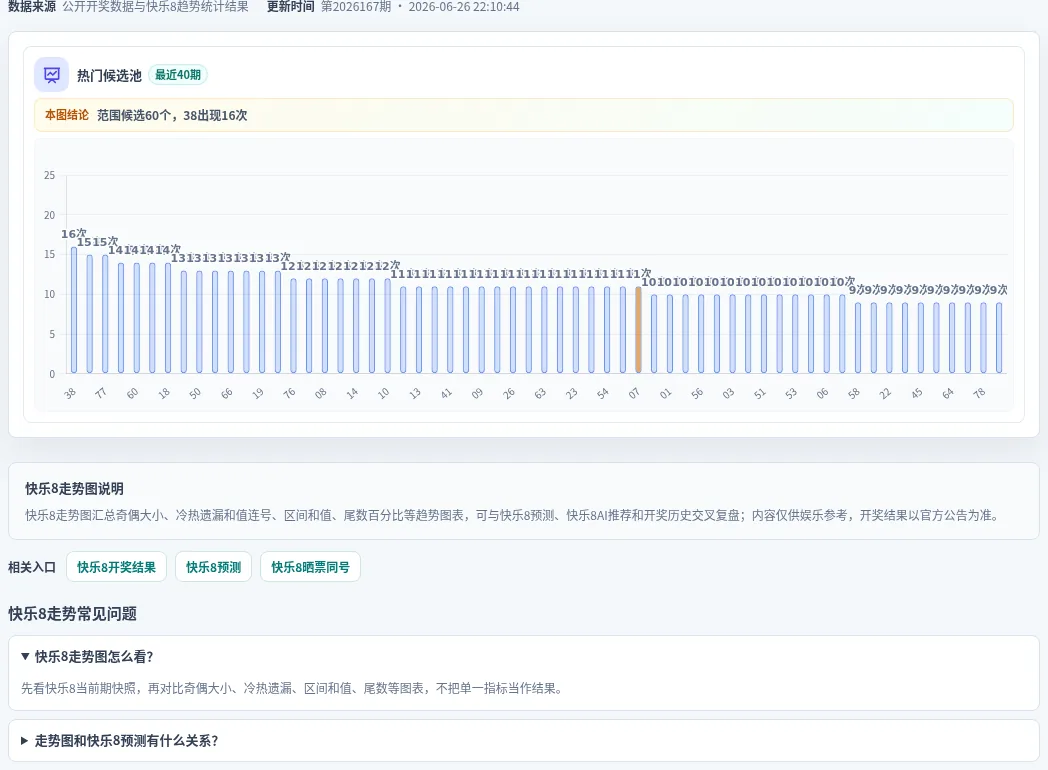Click the chart bar above label 76

click(x=293, y=326)
